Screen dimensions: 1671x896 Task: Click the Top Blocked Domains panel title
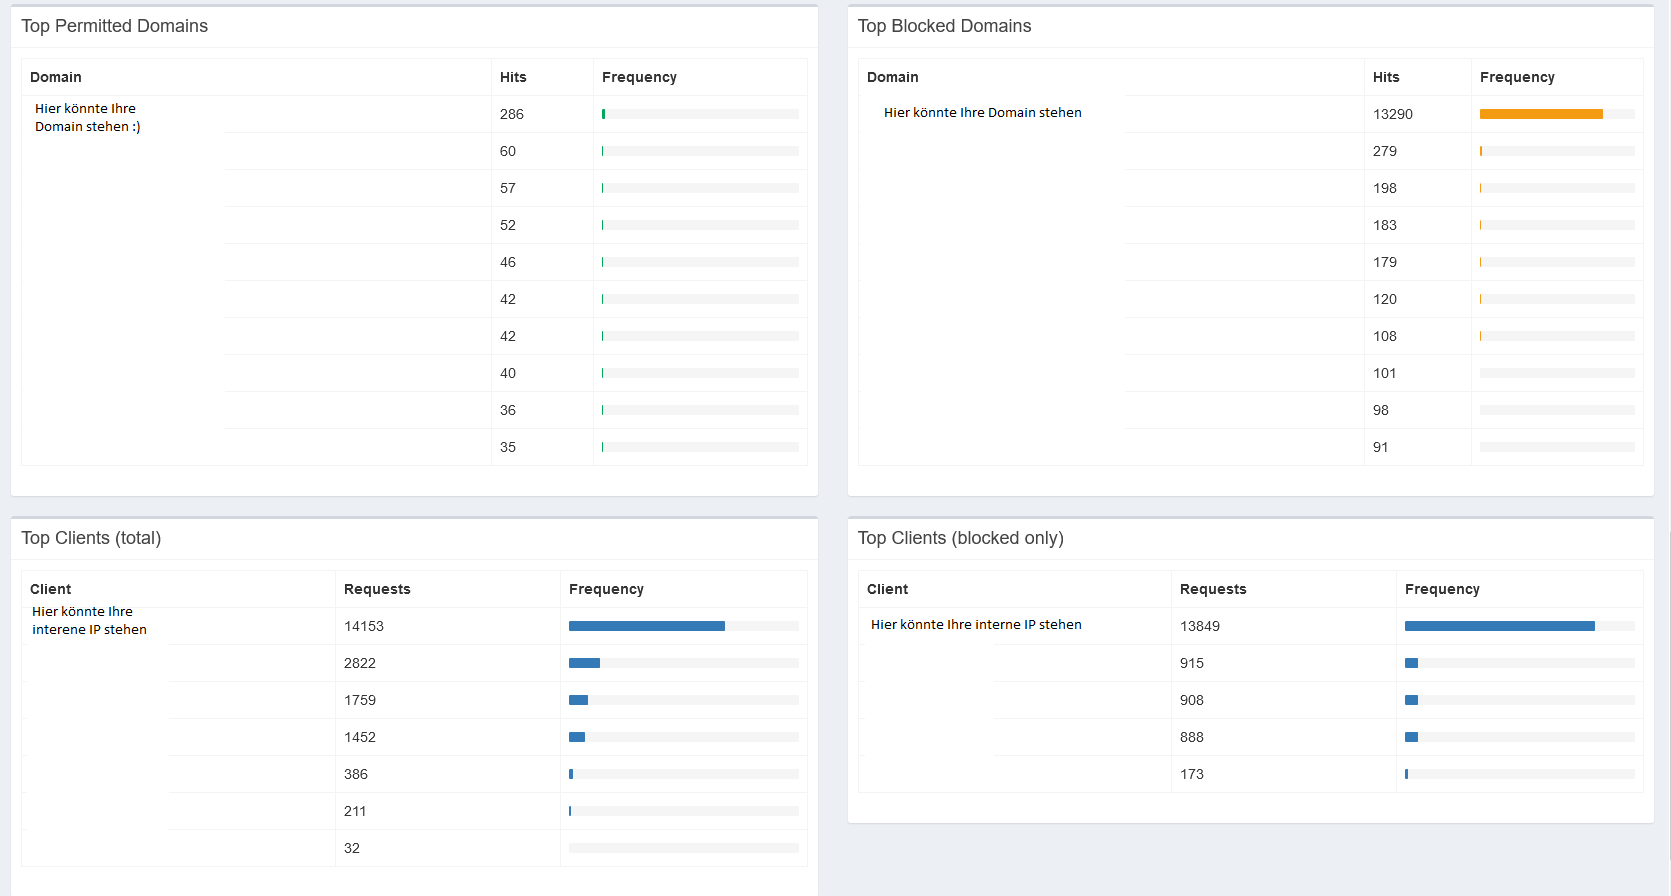point(944,26)
